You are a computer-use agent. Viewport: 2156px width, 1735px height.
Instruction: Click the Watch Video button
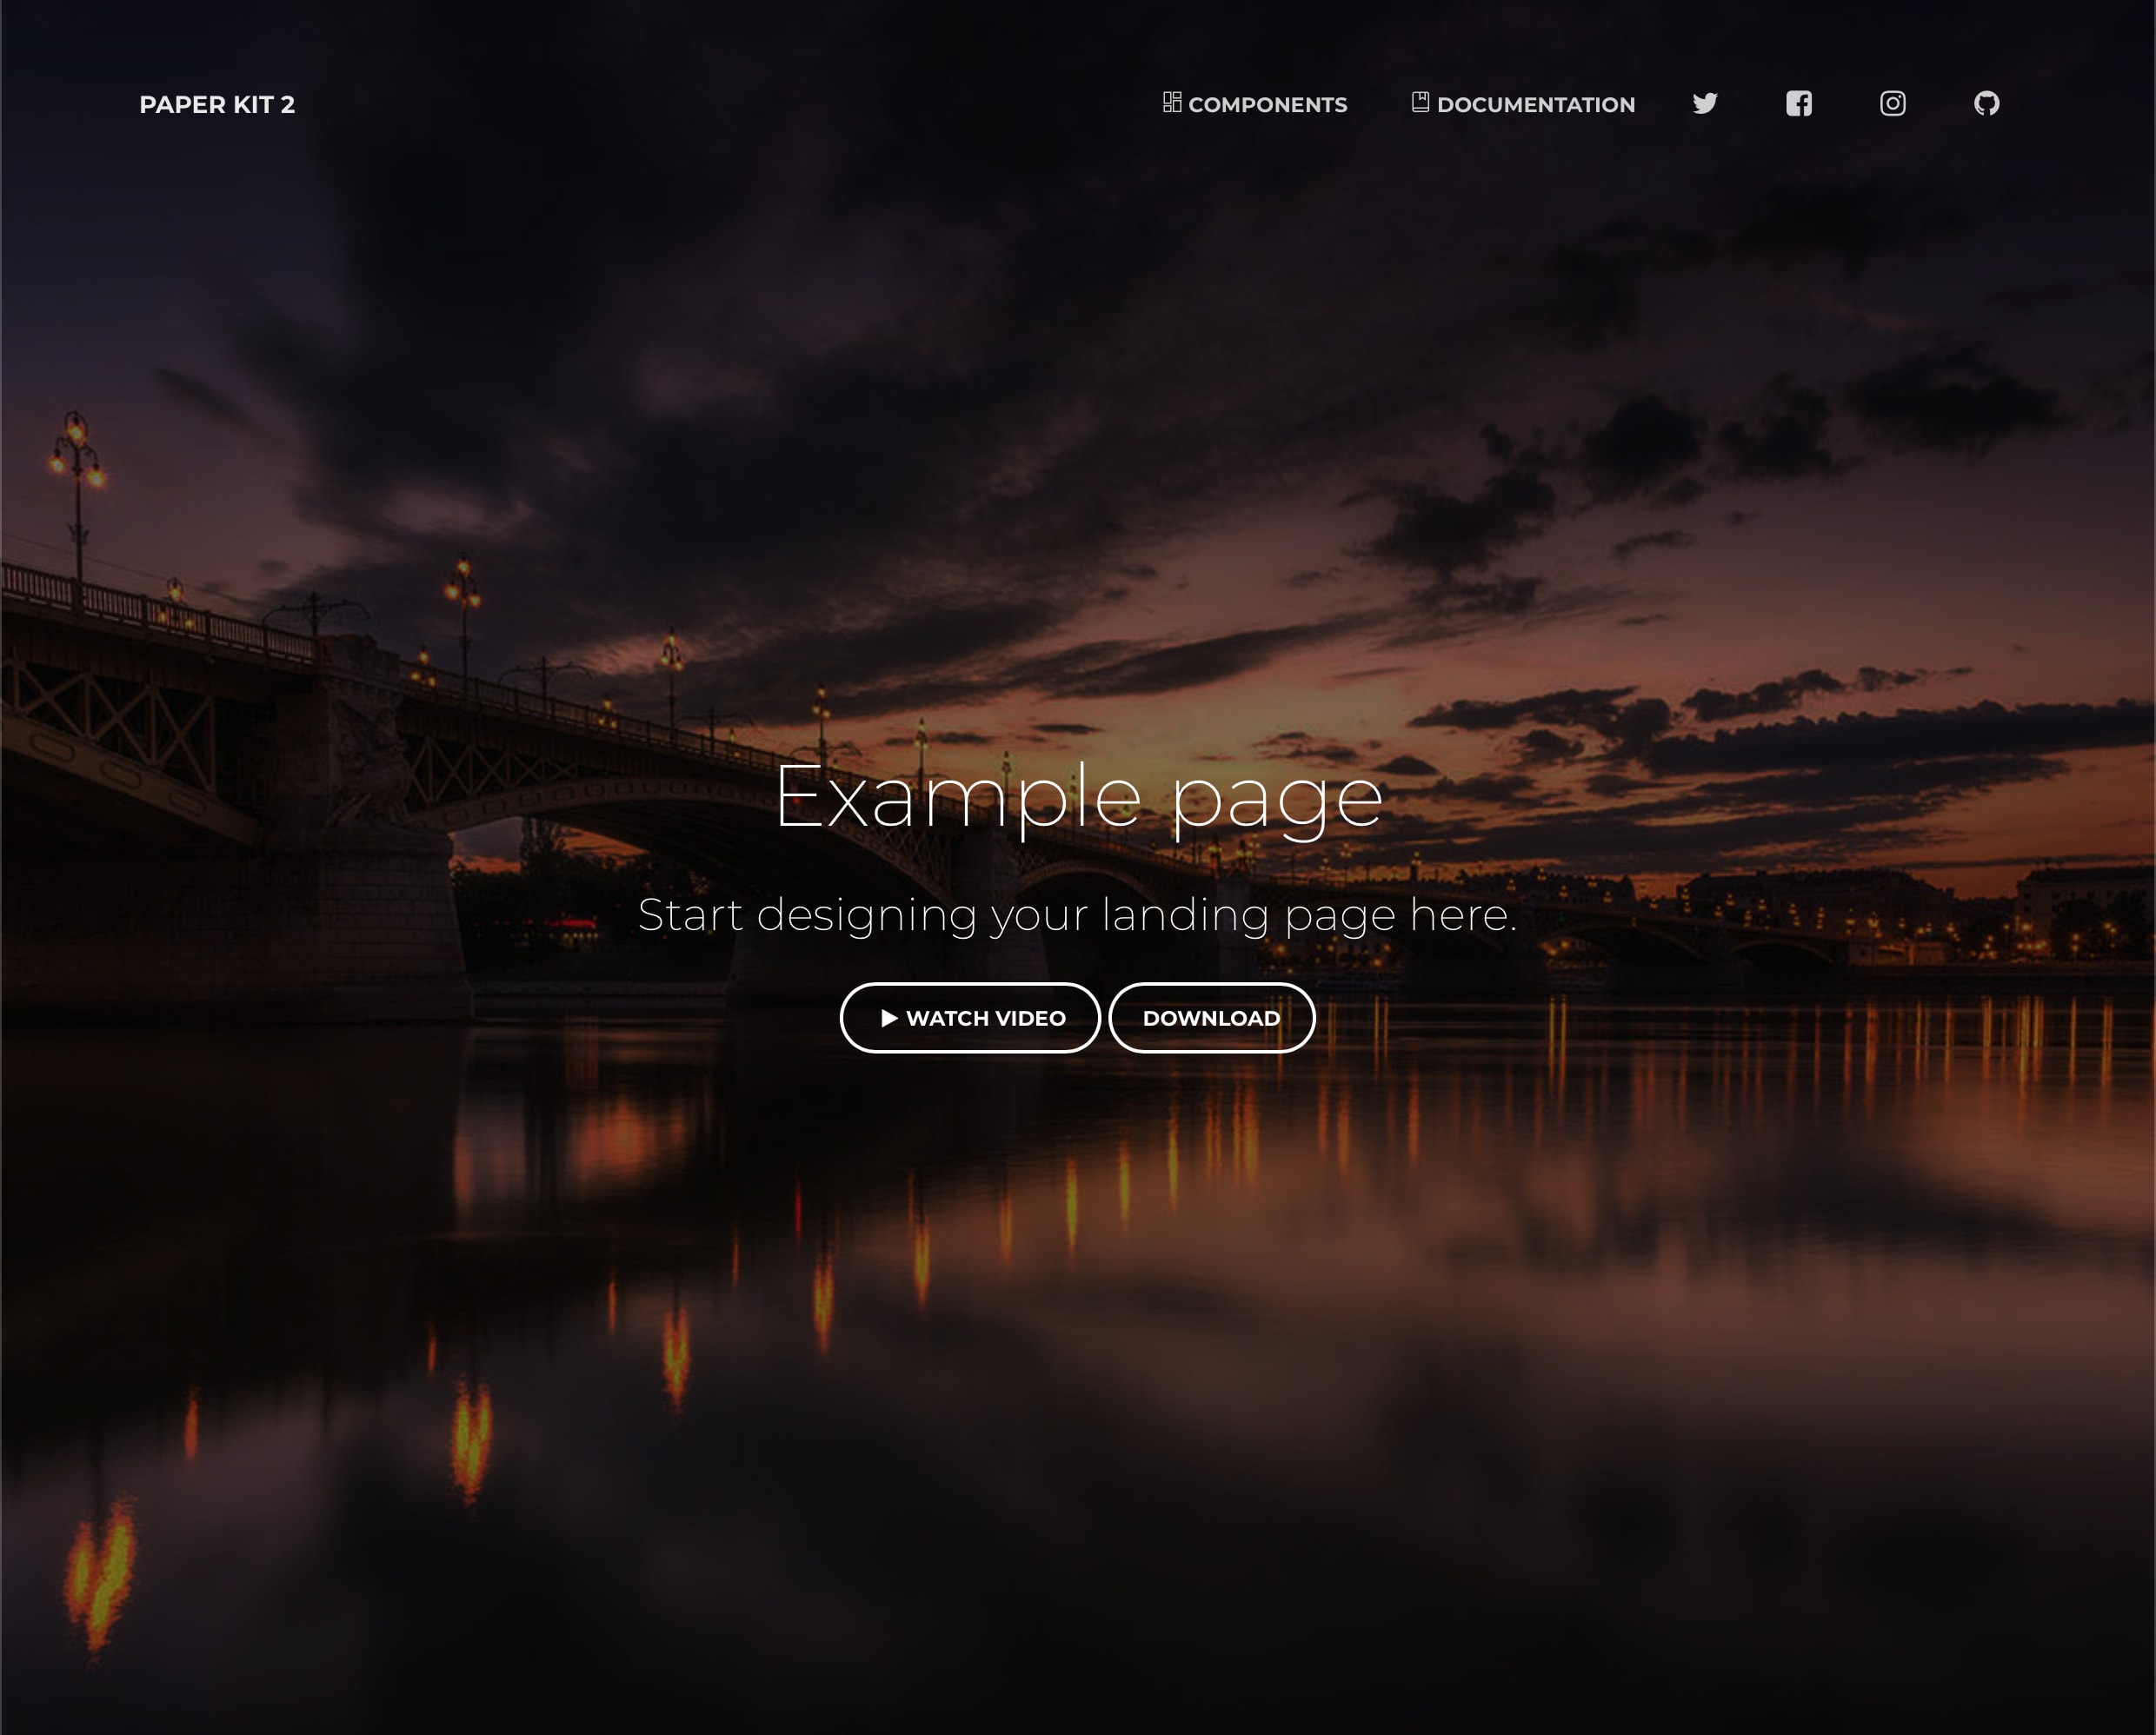[x=968, y=1018]
